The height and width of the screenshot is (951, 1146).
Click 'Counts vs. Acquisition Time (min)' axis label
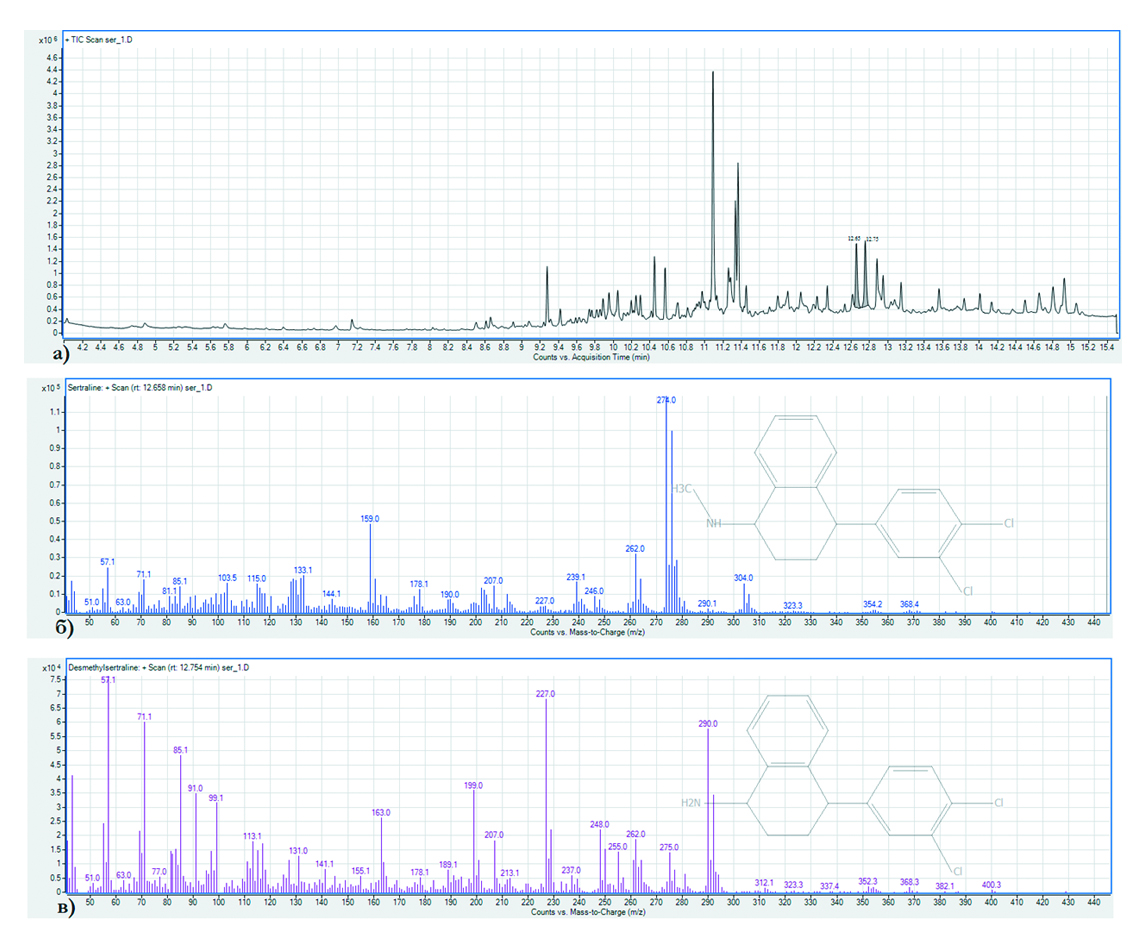[x=591, y=356]
